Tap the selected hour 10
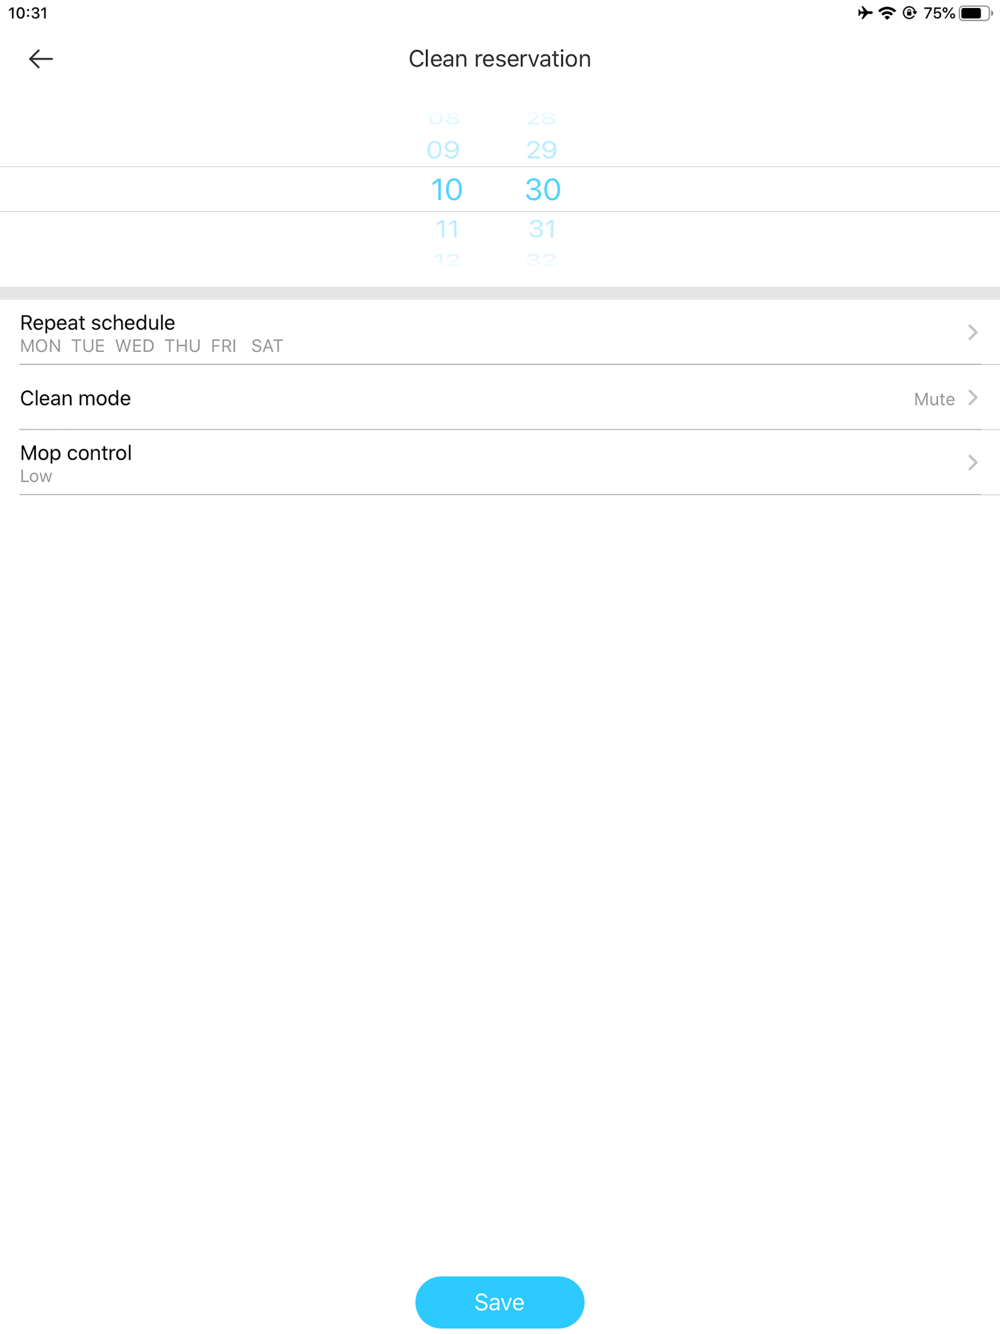The image size is (1000, 1334). coord(446,189)
